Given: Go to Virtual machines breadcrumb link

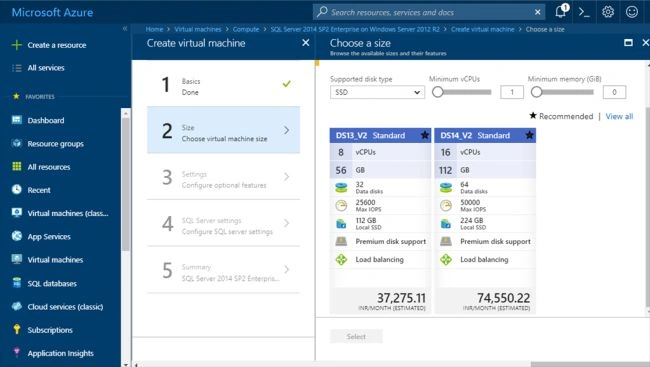Looking at the screenshot, I should [x=198, y=29].
